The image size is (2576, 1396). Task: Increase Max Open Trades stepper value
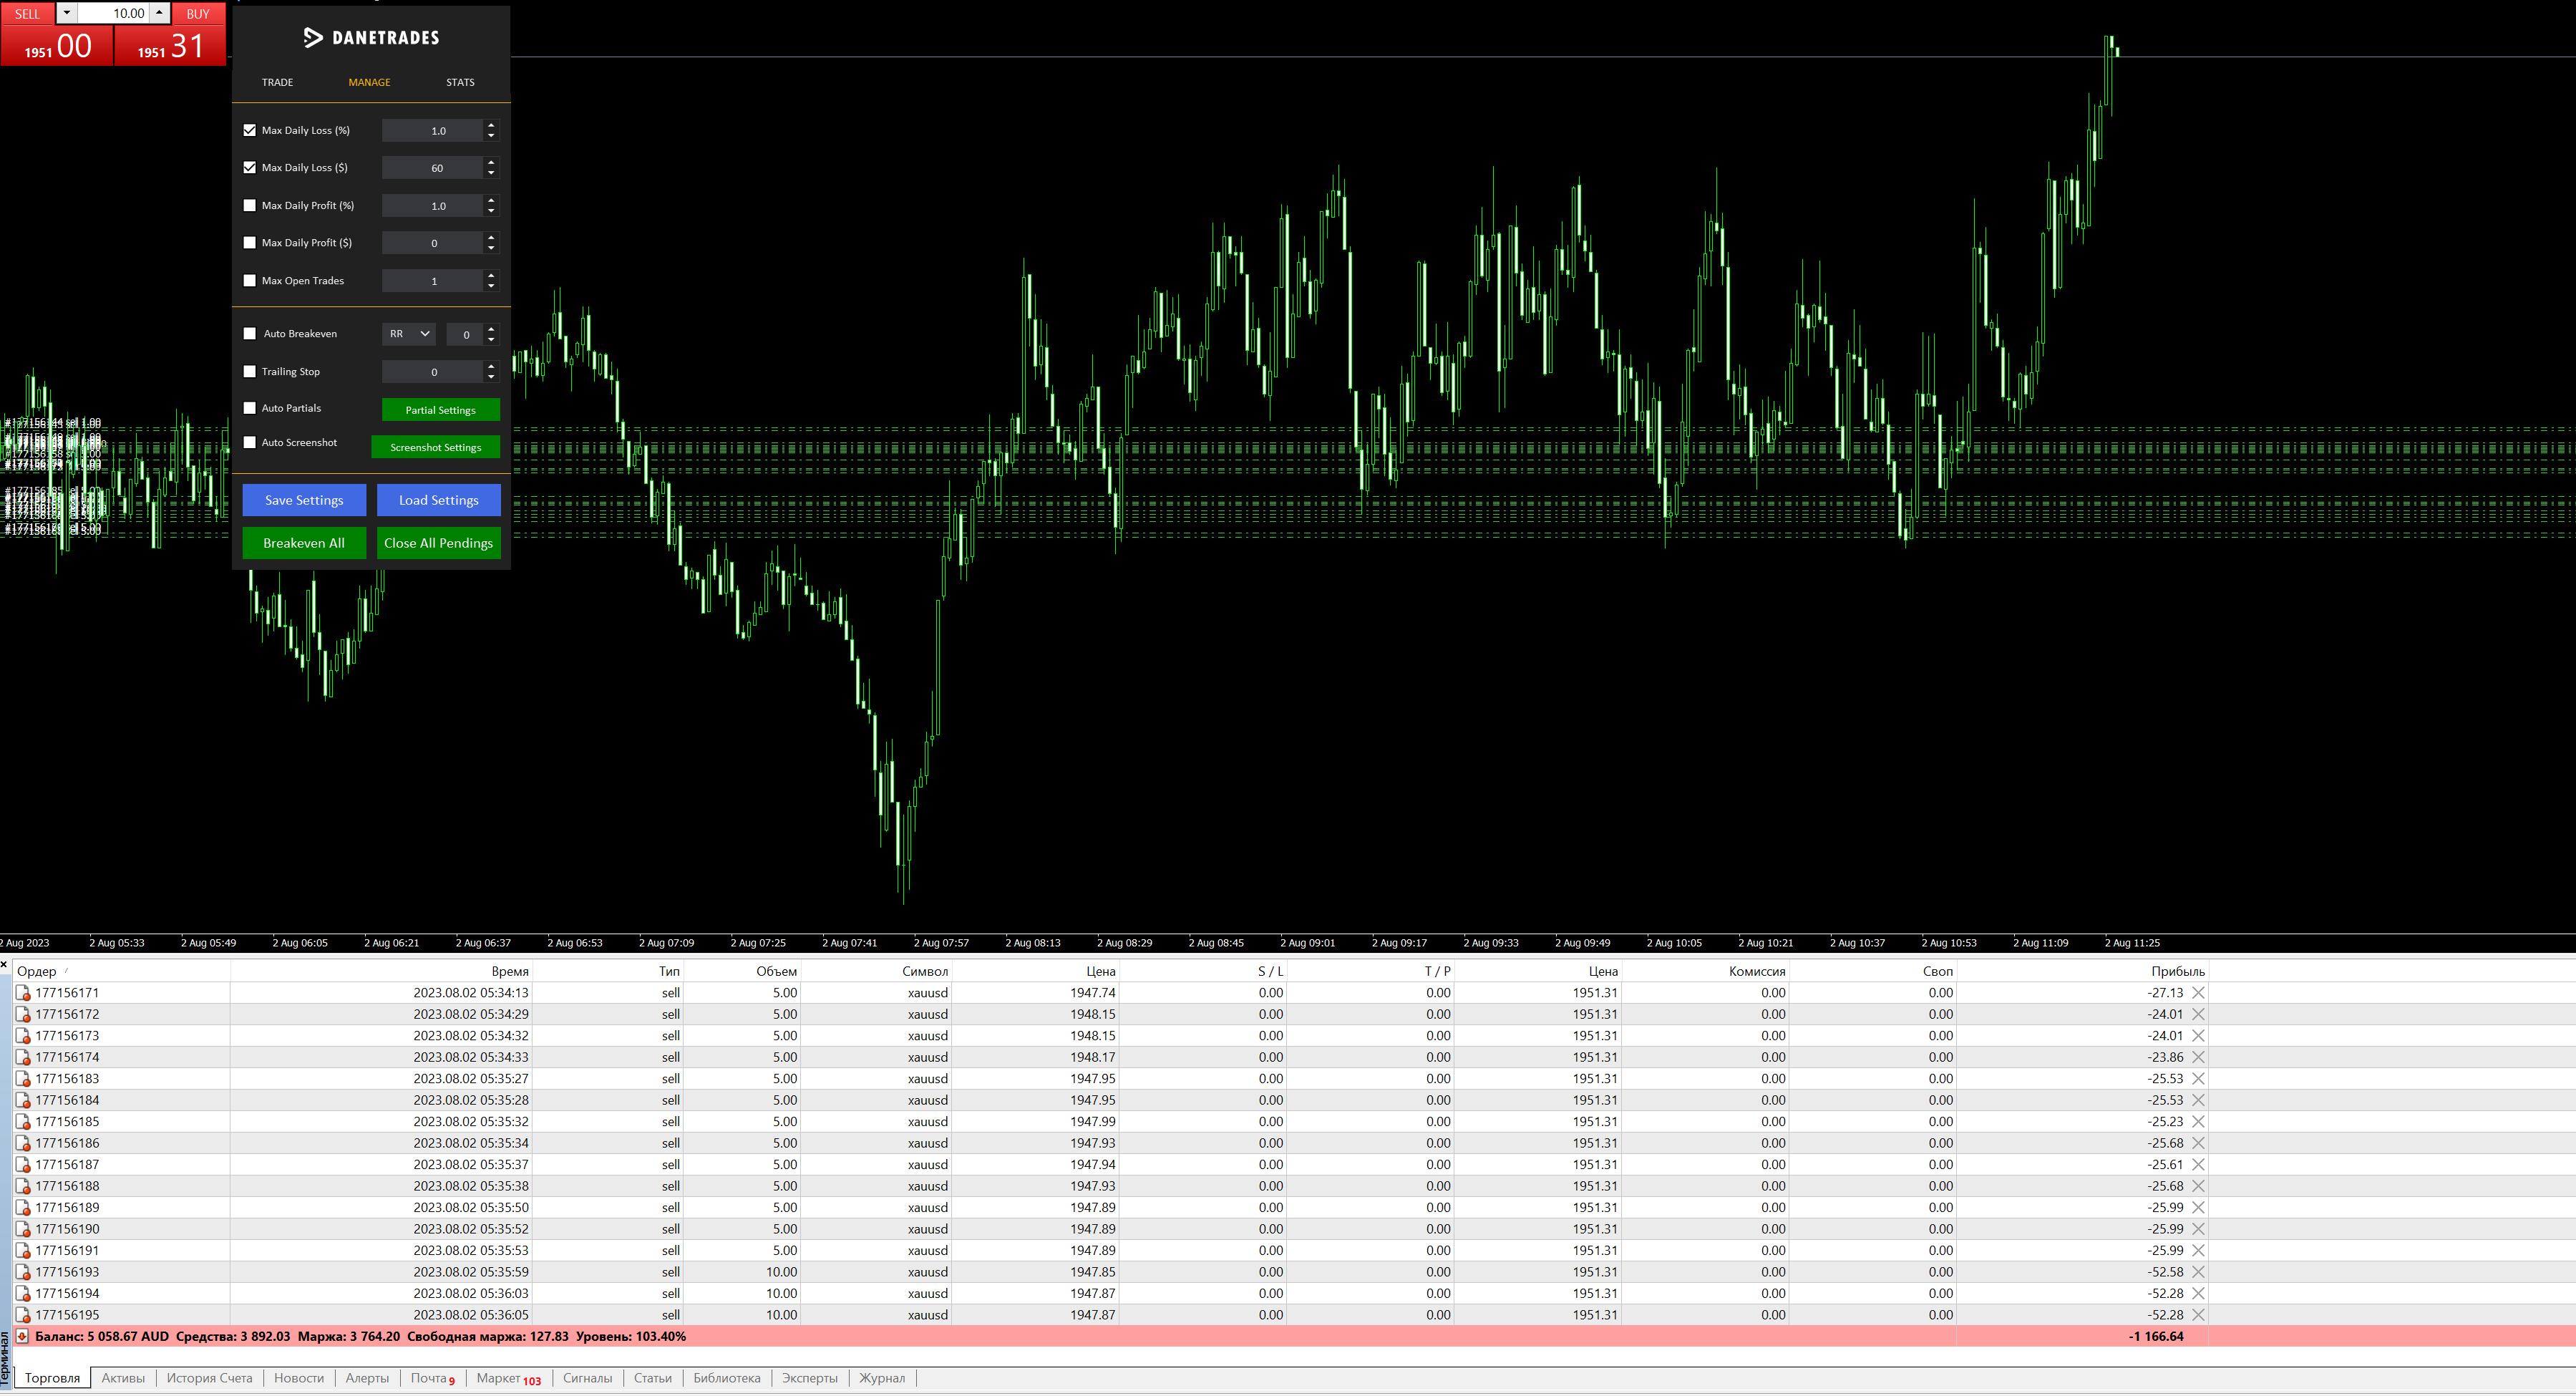pos(491,276)
